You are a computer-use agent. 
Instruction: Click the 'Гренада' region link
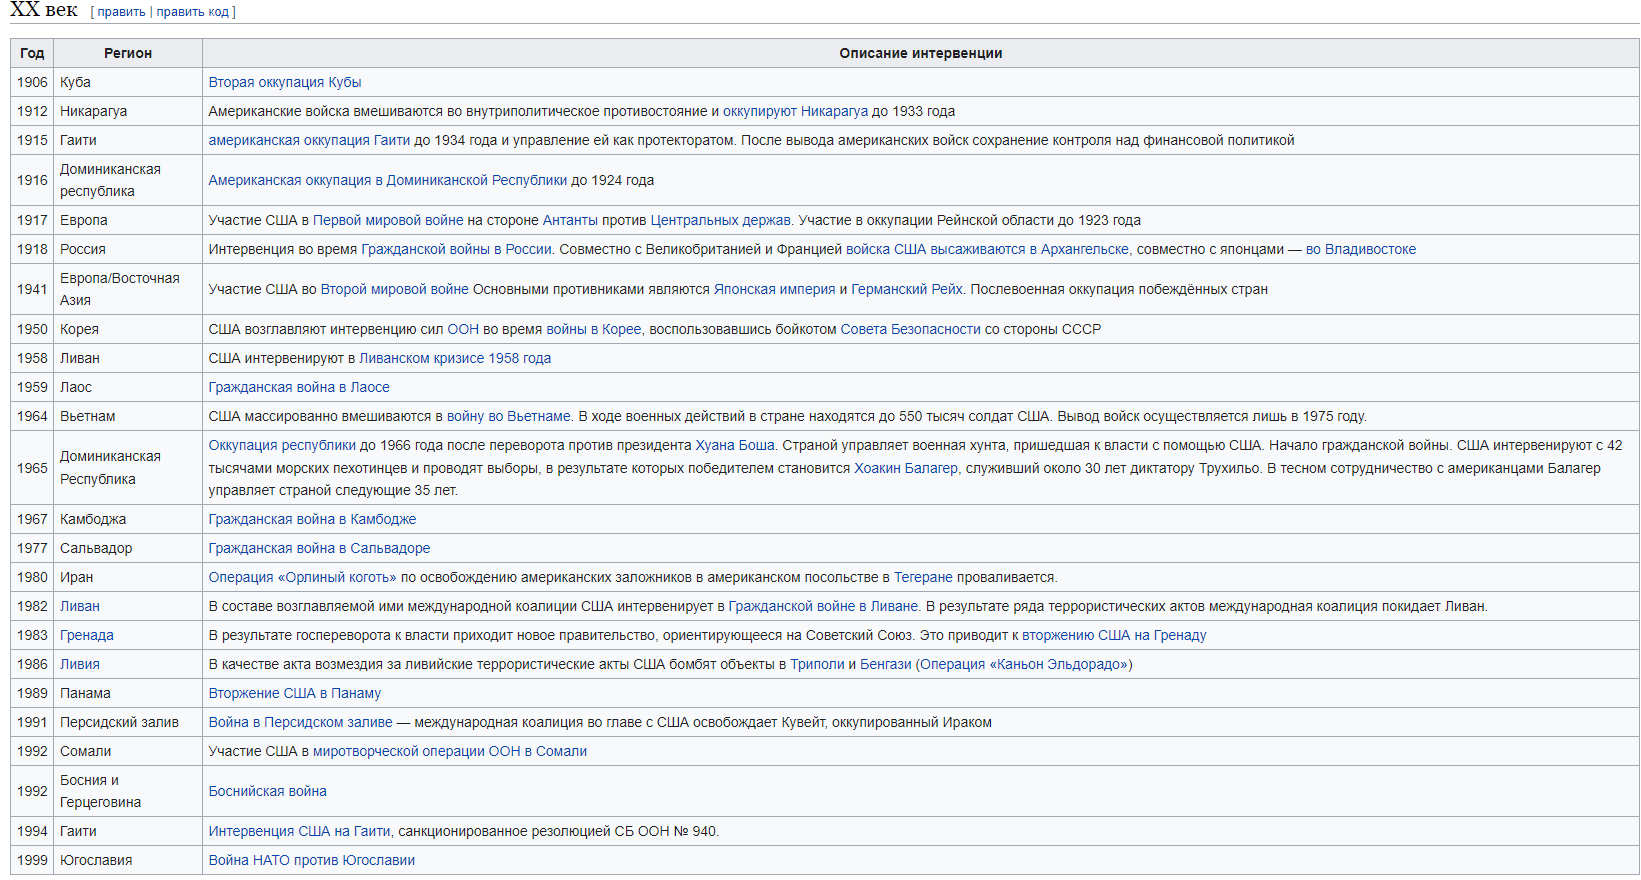tap(87, 635)
